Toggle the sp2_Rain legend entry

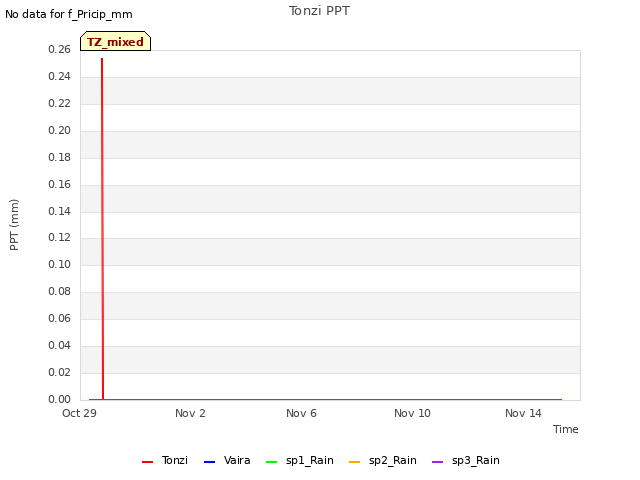383,460
